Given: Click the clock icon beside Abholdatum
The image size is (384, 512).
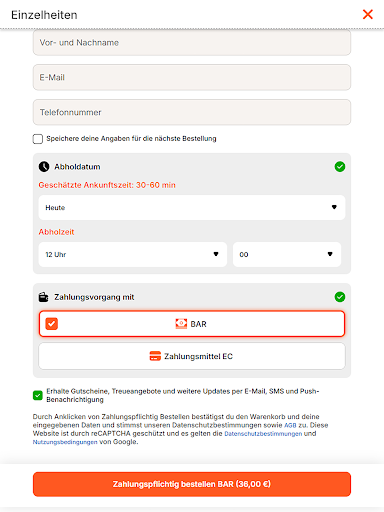Looking at the screenshot, I should tap(44, 167).
